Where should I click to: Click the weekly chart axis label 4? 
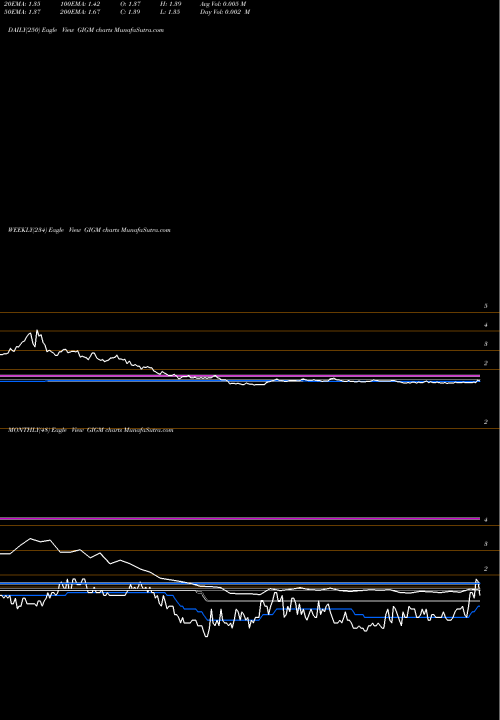click(486, 325)
